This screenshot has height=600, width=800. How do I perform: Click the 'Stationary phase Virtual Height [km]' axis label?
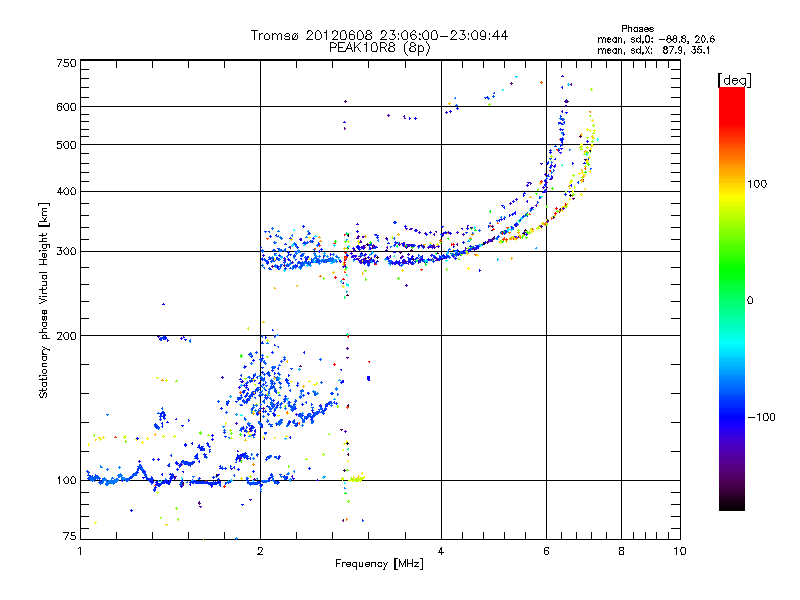coord(44,300)
